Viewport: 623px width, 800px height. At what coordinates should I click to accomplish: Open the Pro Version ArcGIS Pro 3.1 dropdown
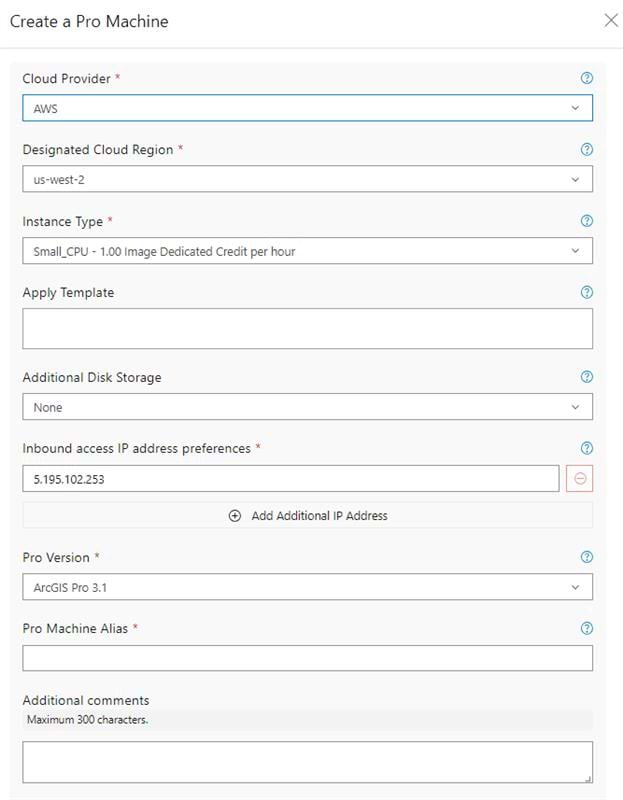pyautogui.click(x=307, y=587)
